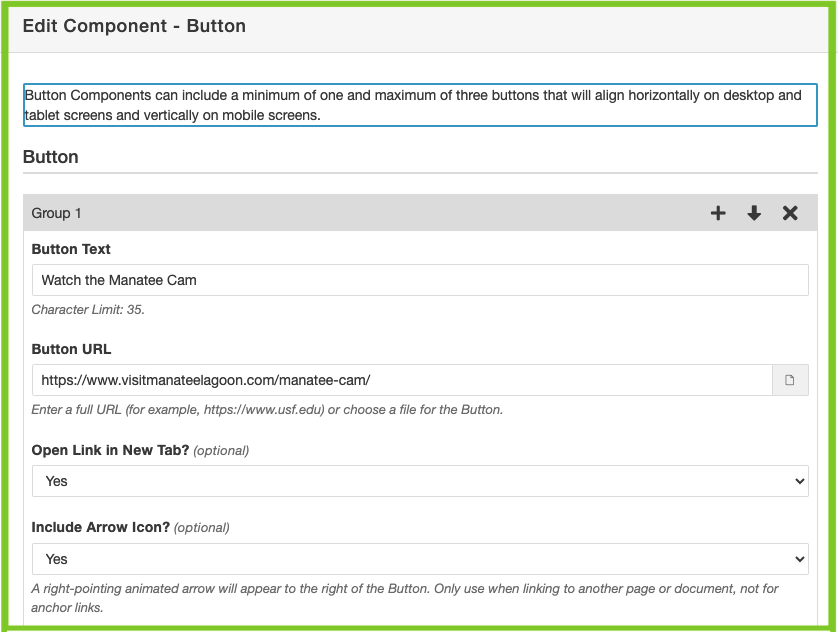The width and height of the screenshot is (838, 632).
Task: Click the Button section heading
Action: click(50, 157)
